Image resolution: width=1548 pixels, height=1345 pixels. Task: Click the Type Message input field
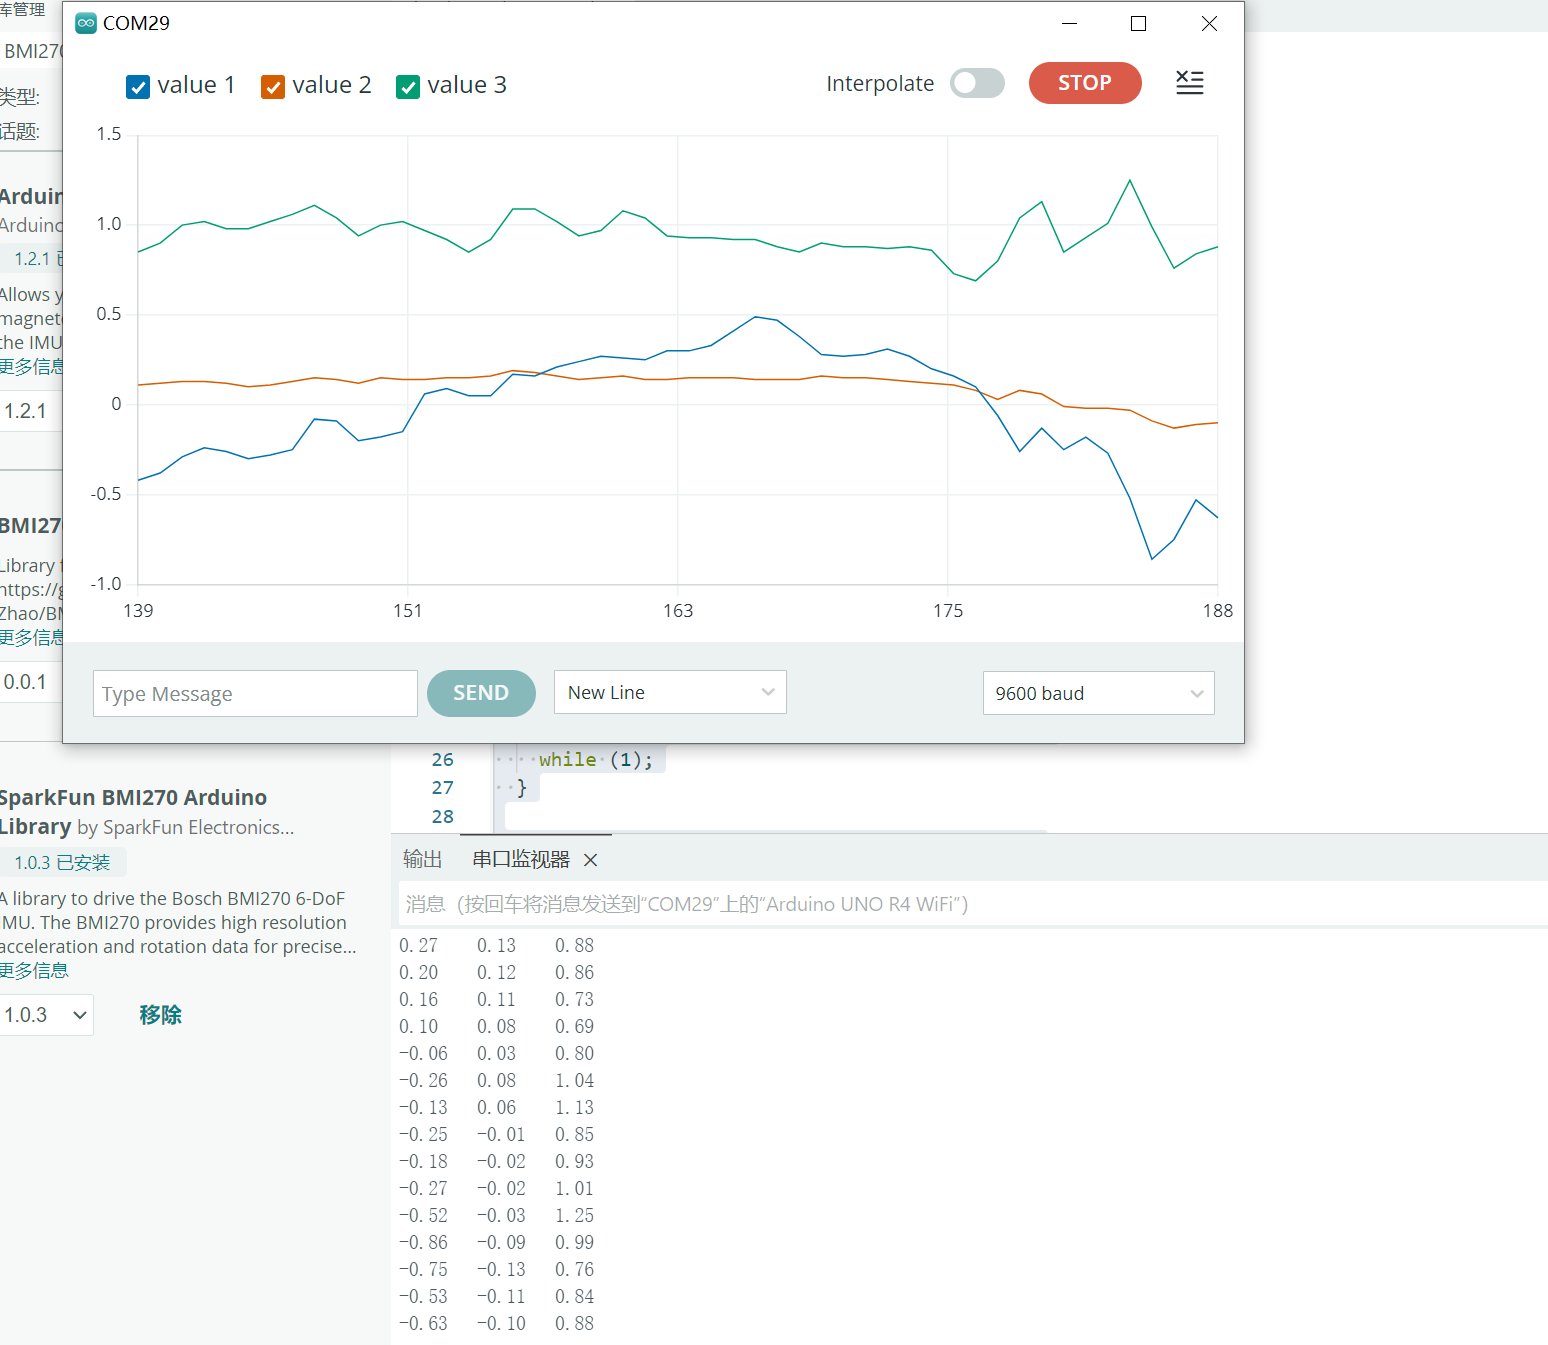[255, 694]
